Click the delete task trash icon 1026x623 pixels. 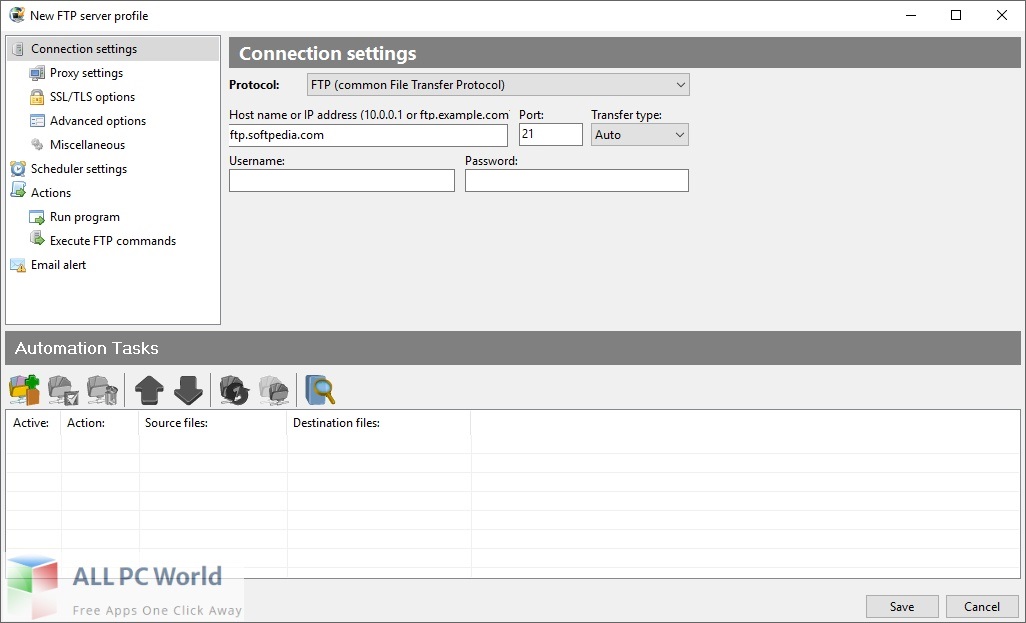click(103, 389)
